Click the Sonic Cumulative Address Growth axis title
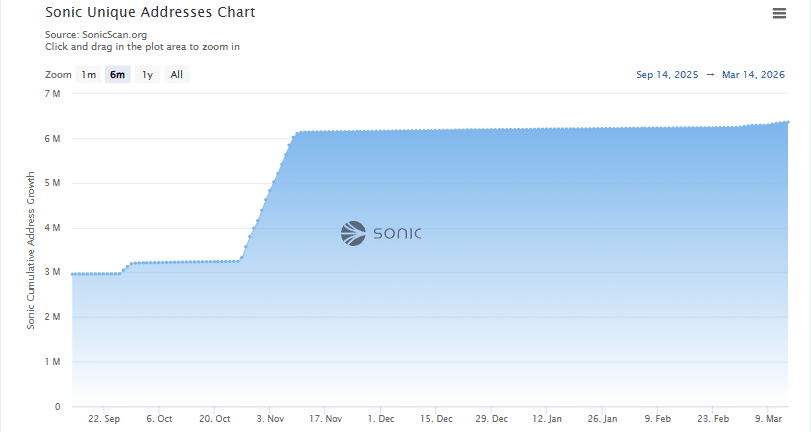The width and height of the screenshot is (811, 432). 31,250
